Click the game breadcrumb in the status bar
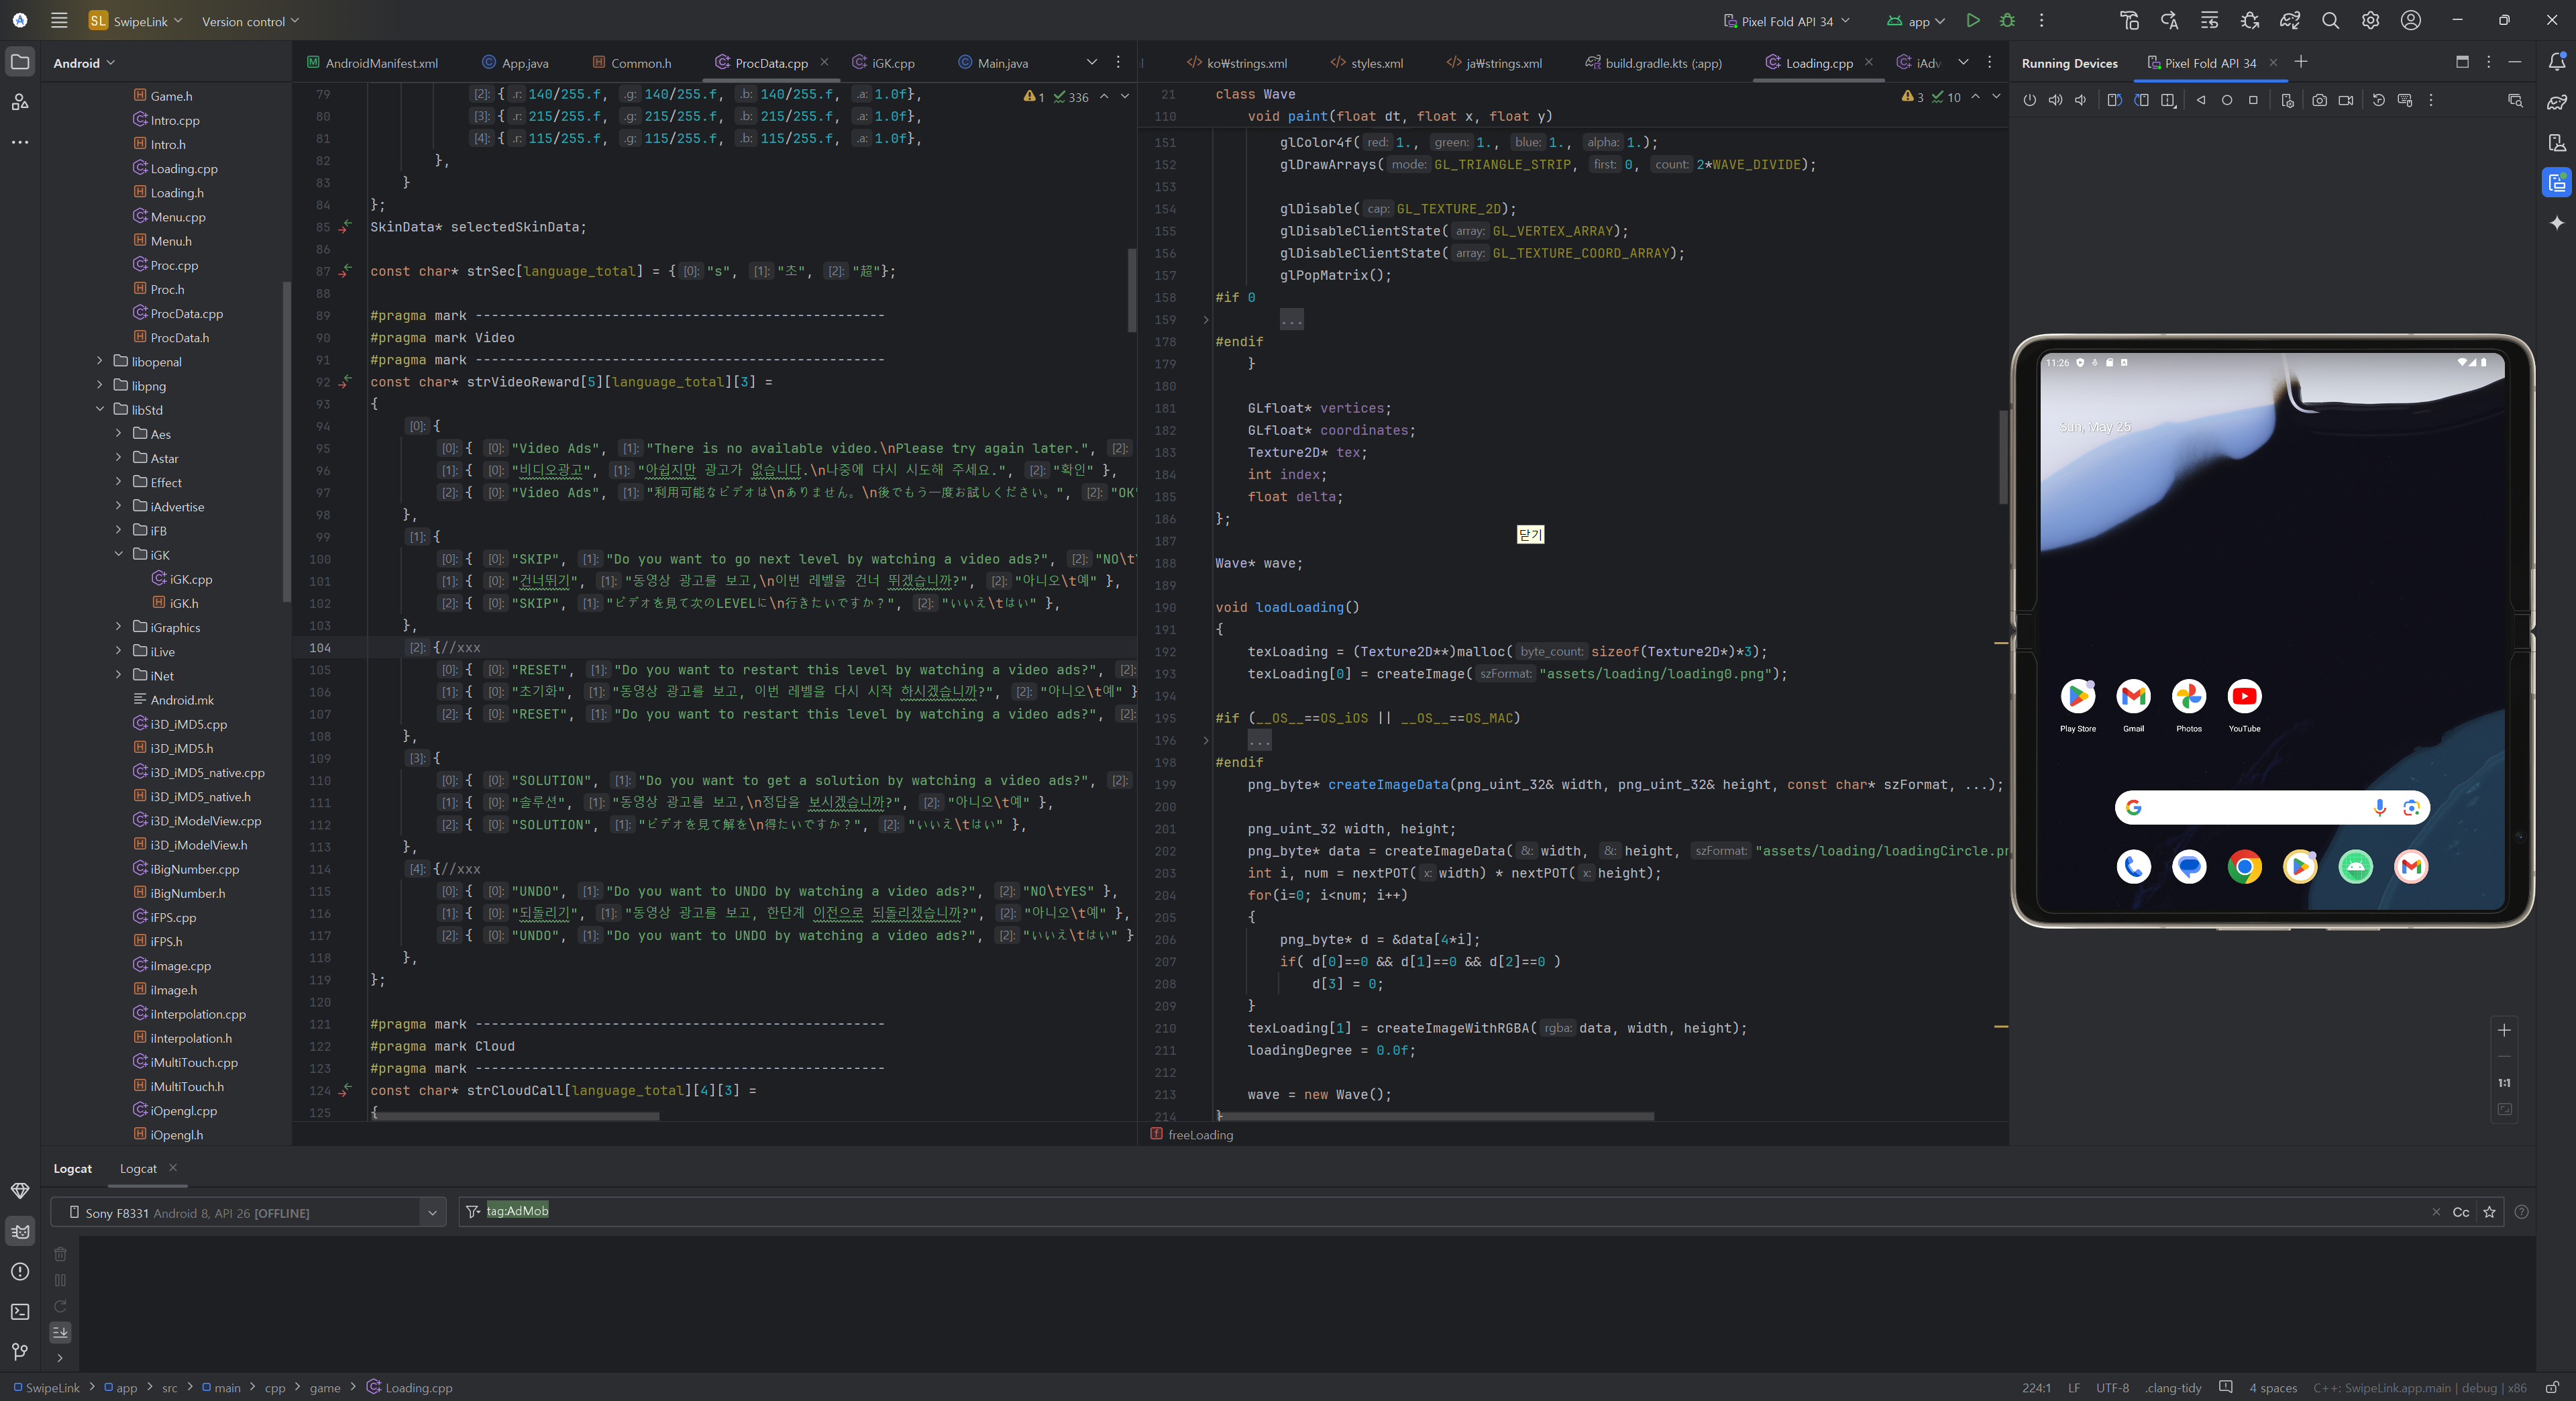The width and height of the screenshot is (2576, 1401). (324, 1387)
